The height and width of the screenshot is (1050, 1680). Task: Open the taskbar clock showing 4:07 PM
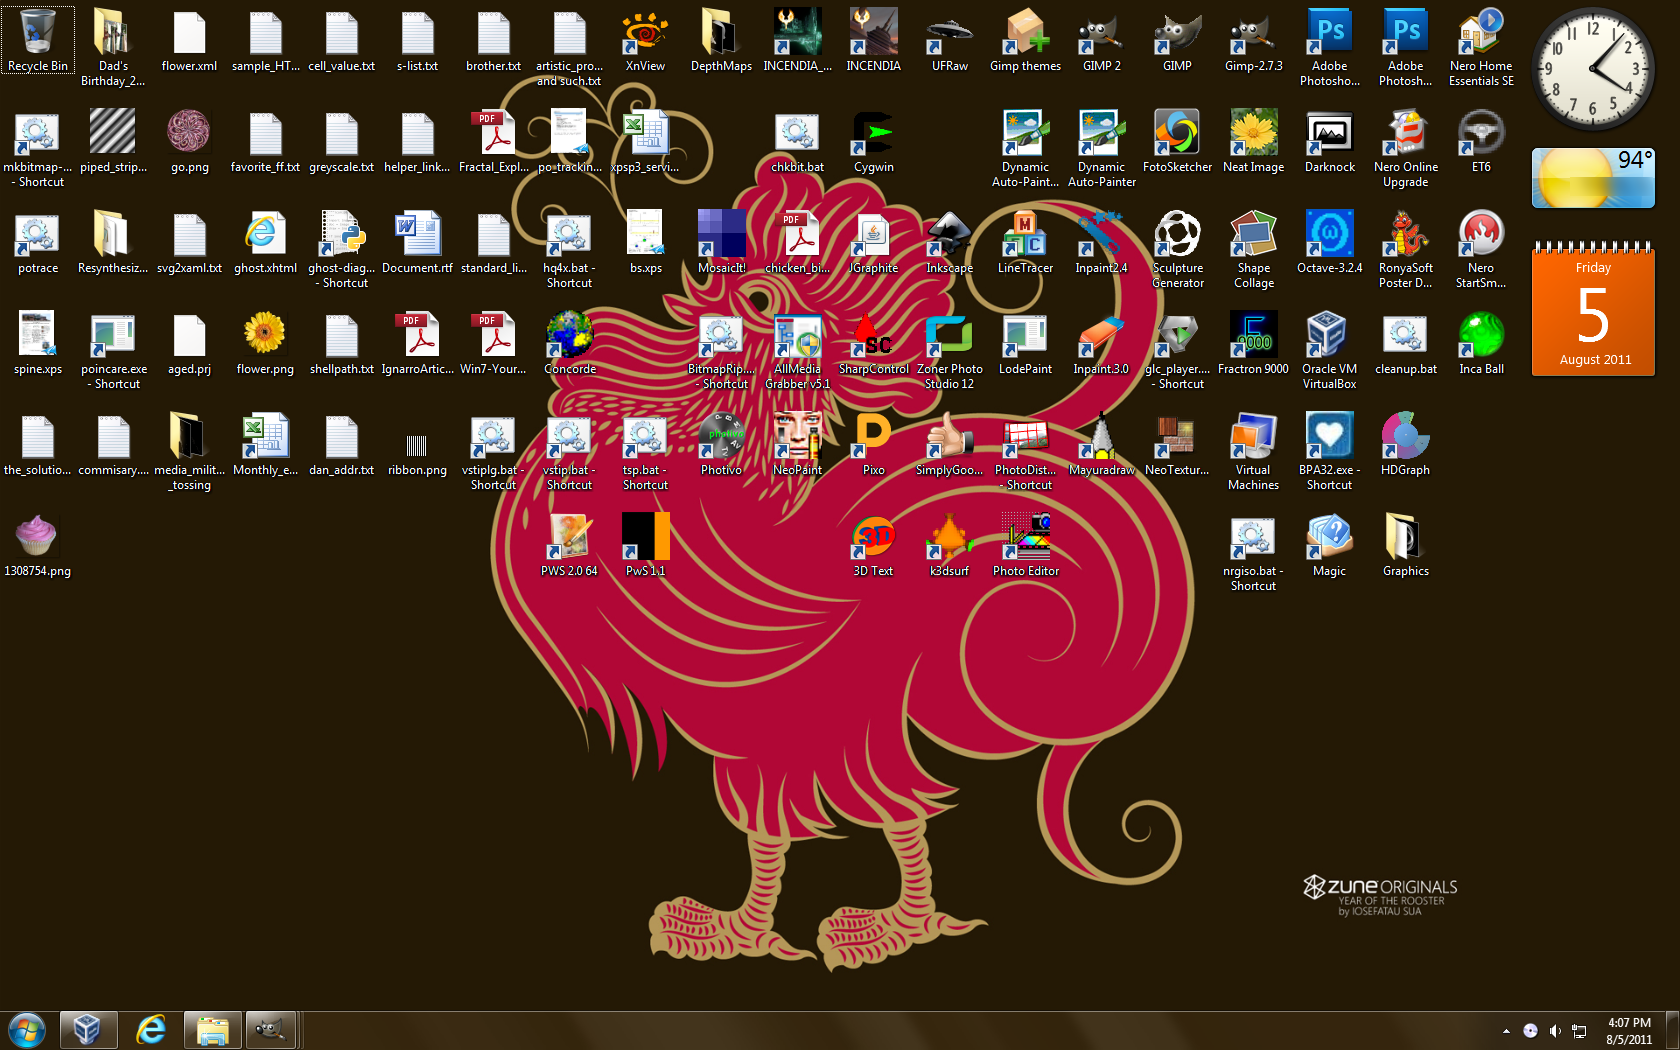pyautogui.click(x=1629, y=1031)
